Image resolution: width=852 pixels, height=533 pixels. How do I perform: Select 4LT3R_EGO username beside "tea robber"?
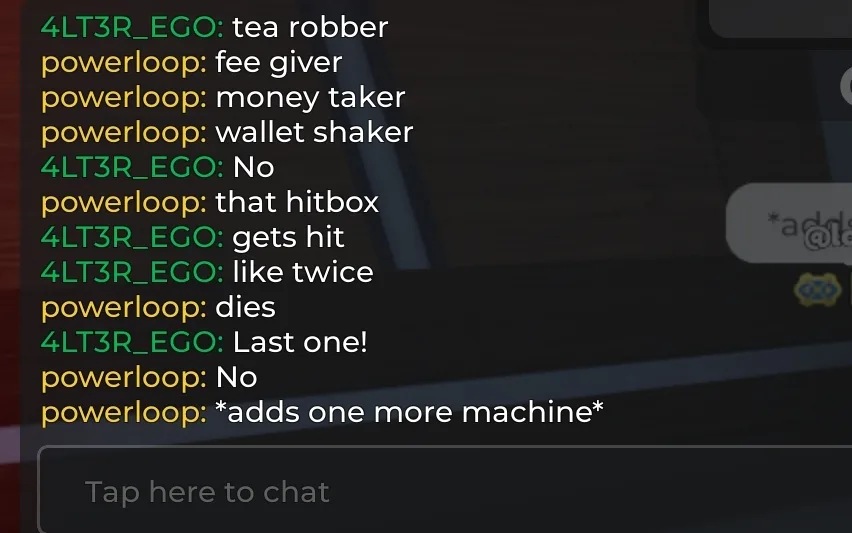click(x=131, y=27)
